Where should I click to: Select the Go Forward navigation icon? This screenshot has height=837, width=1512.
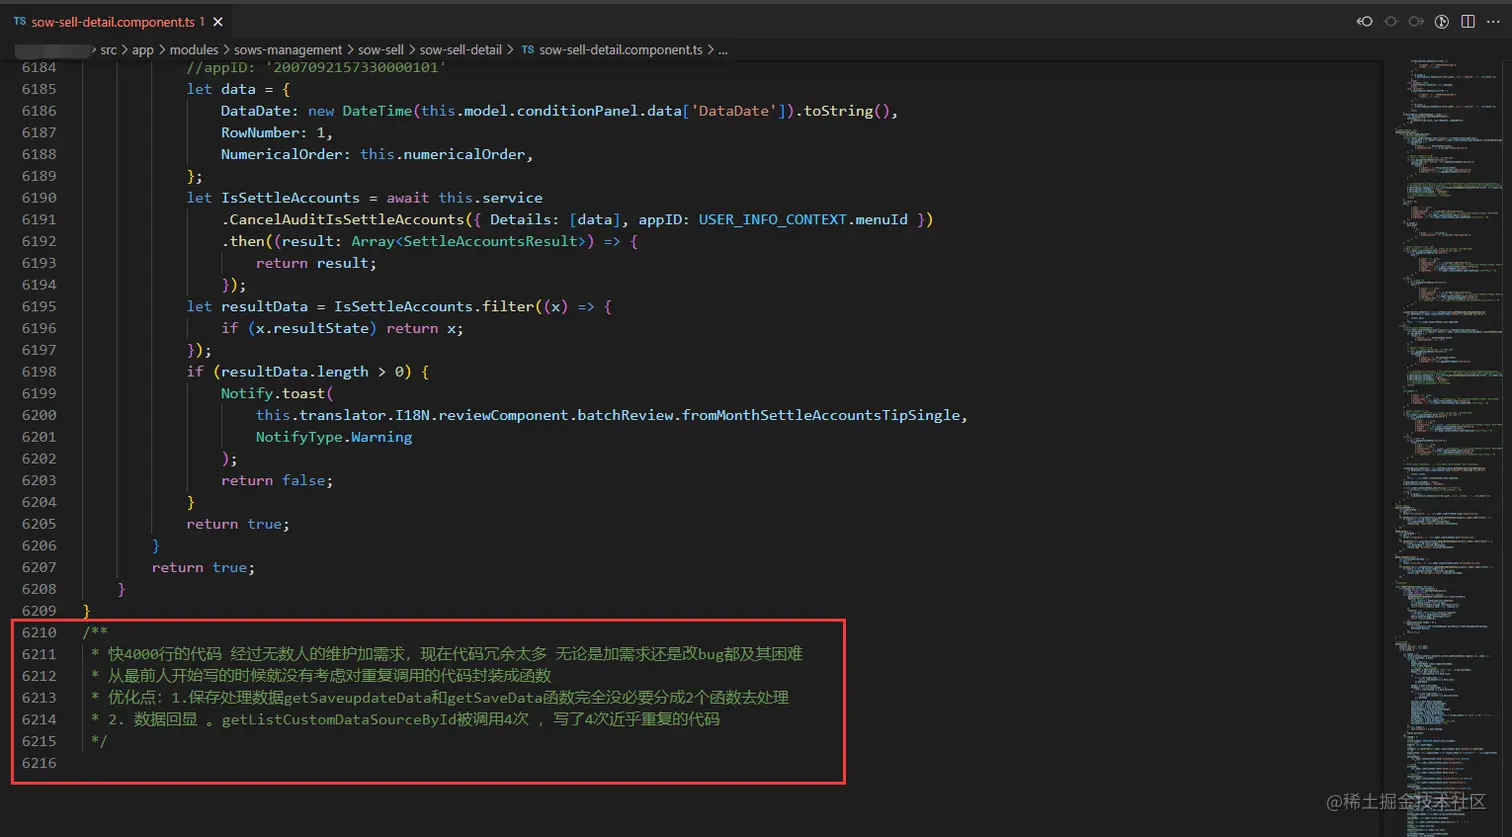pyautogui.click(x=1417, y=20)
